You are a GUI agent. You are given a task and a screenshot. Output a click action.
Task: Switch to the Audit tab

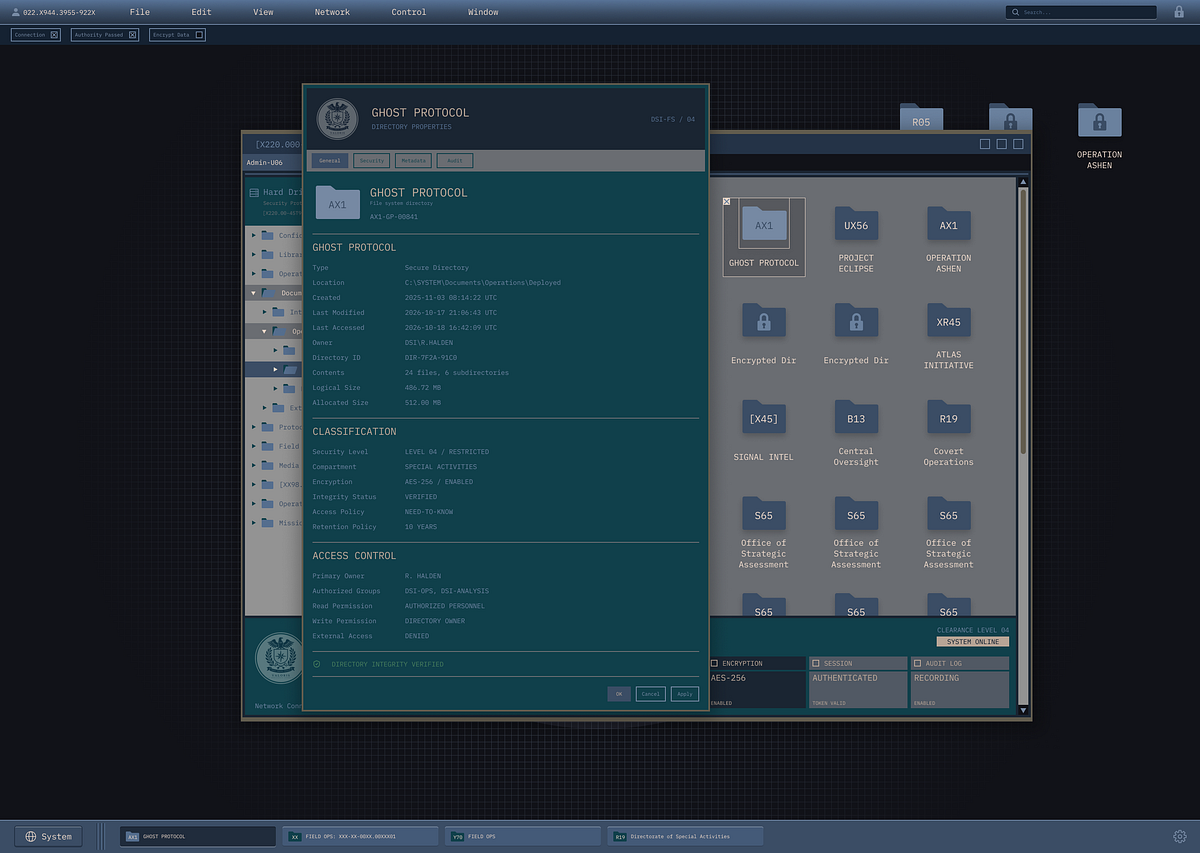(455, 160)
